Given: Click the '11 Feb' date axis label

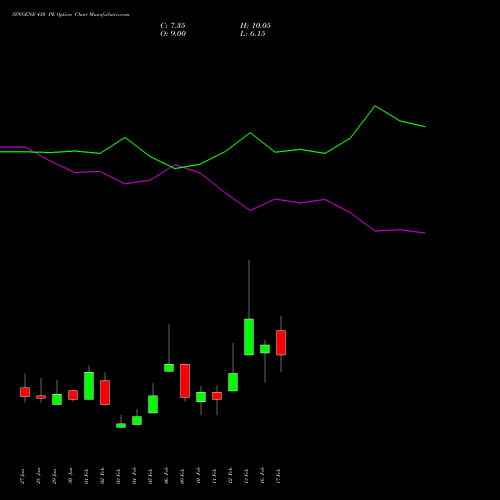Looking at the screenshot, I should [x=215, y=476].
